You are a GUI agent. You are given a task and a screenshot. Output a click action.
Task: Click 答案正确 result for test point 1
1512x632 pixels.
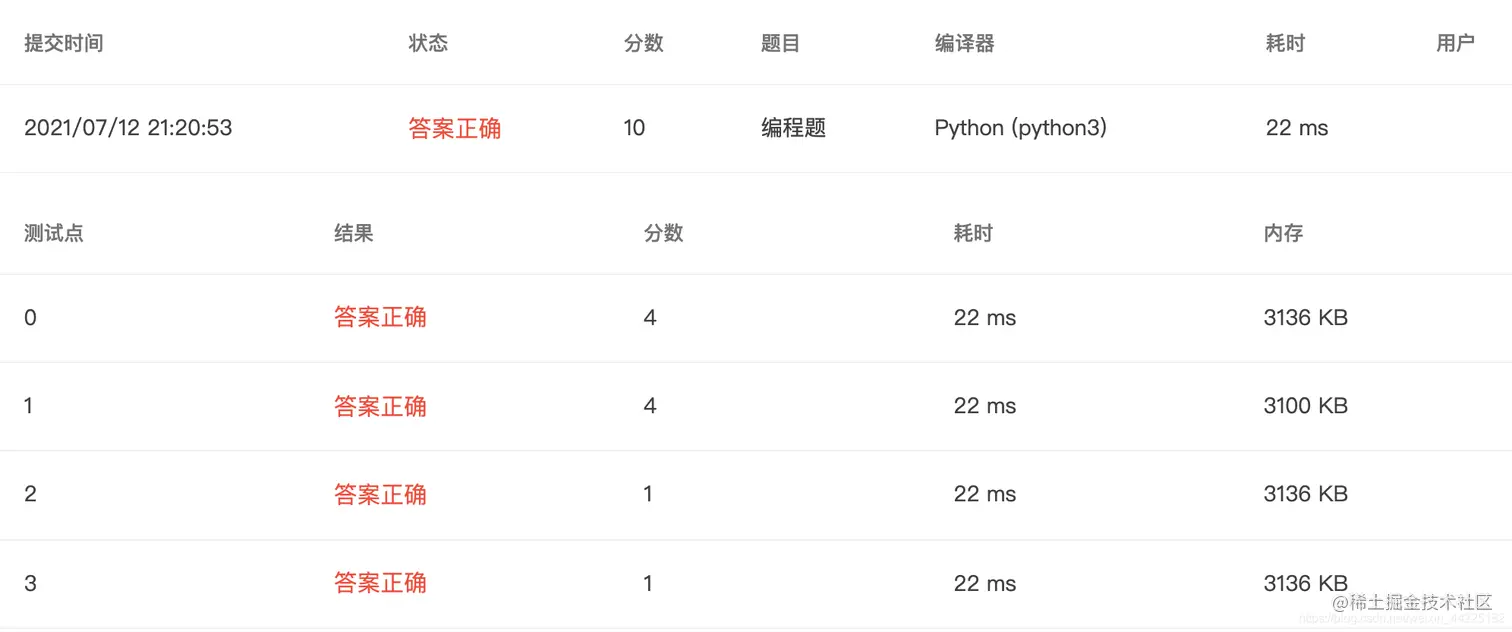click(x=380, y=406)
